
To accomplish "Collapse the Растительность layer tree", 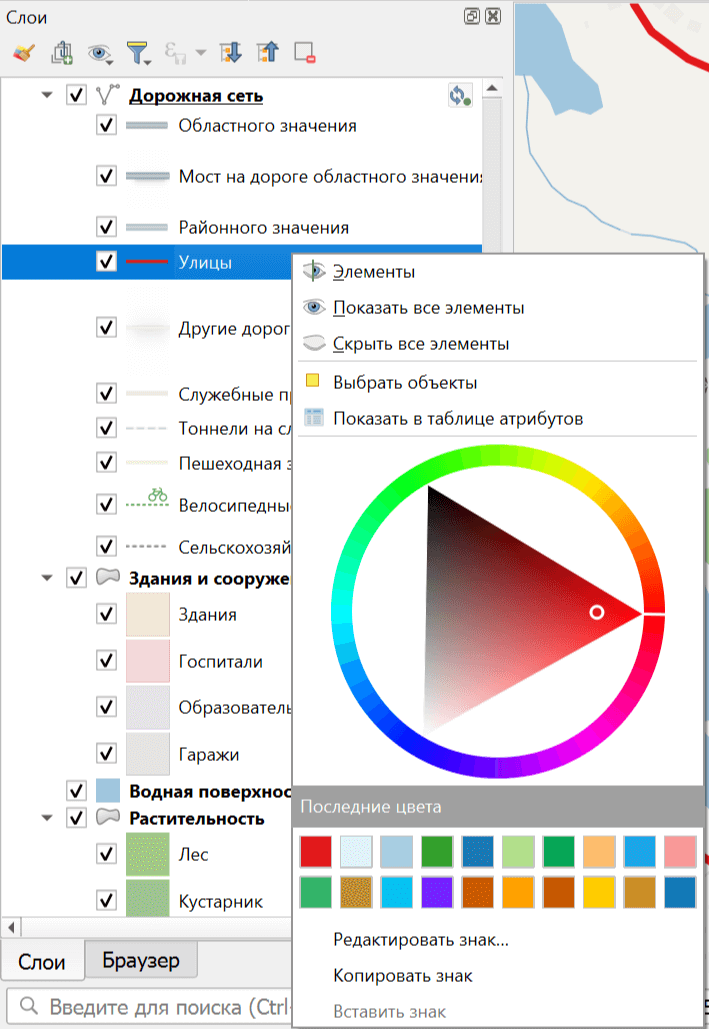I will (x=47, y=818).
